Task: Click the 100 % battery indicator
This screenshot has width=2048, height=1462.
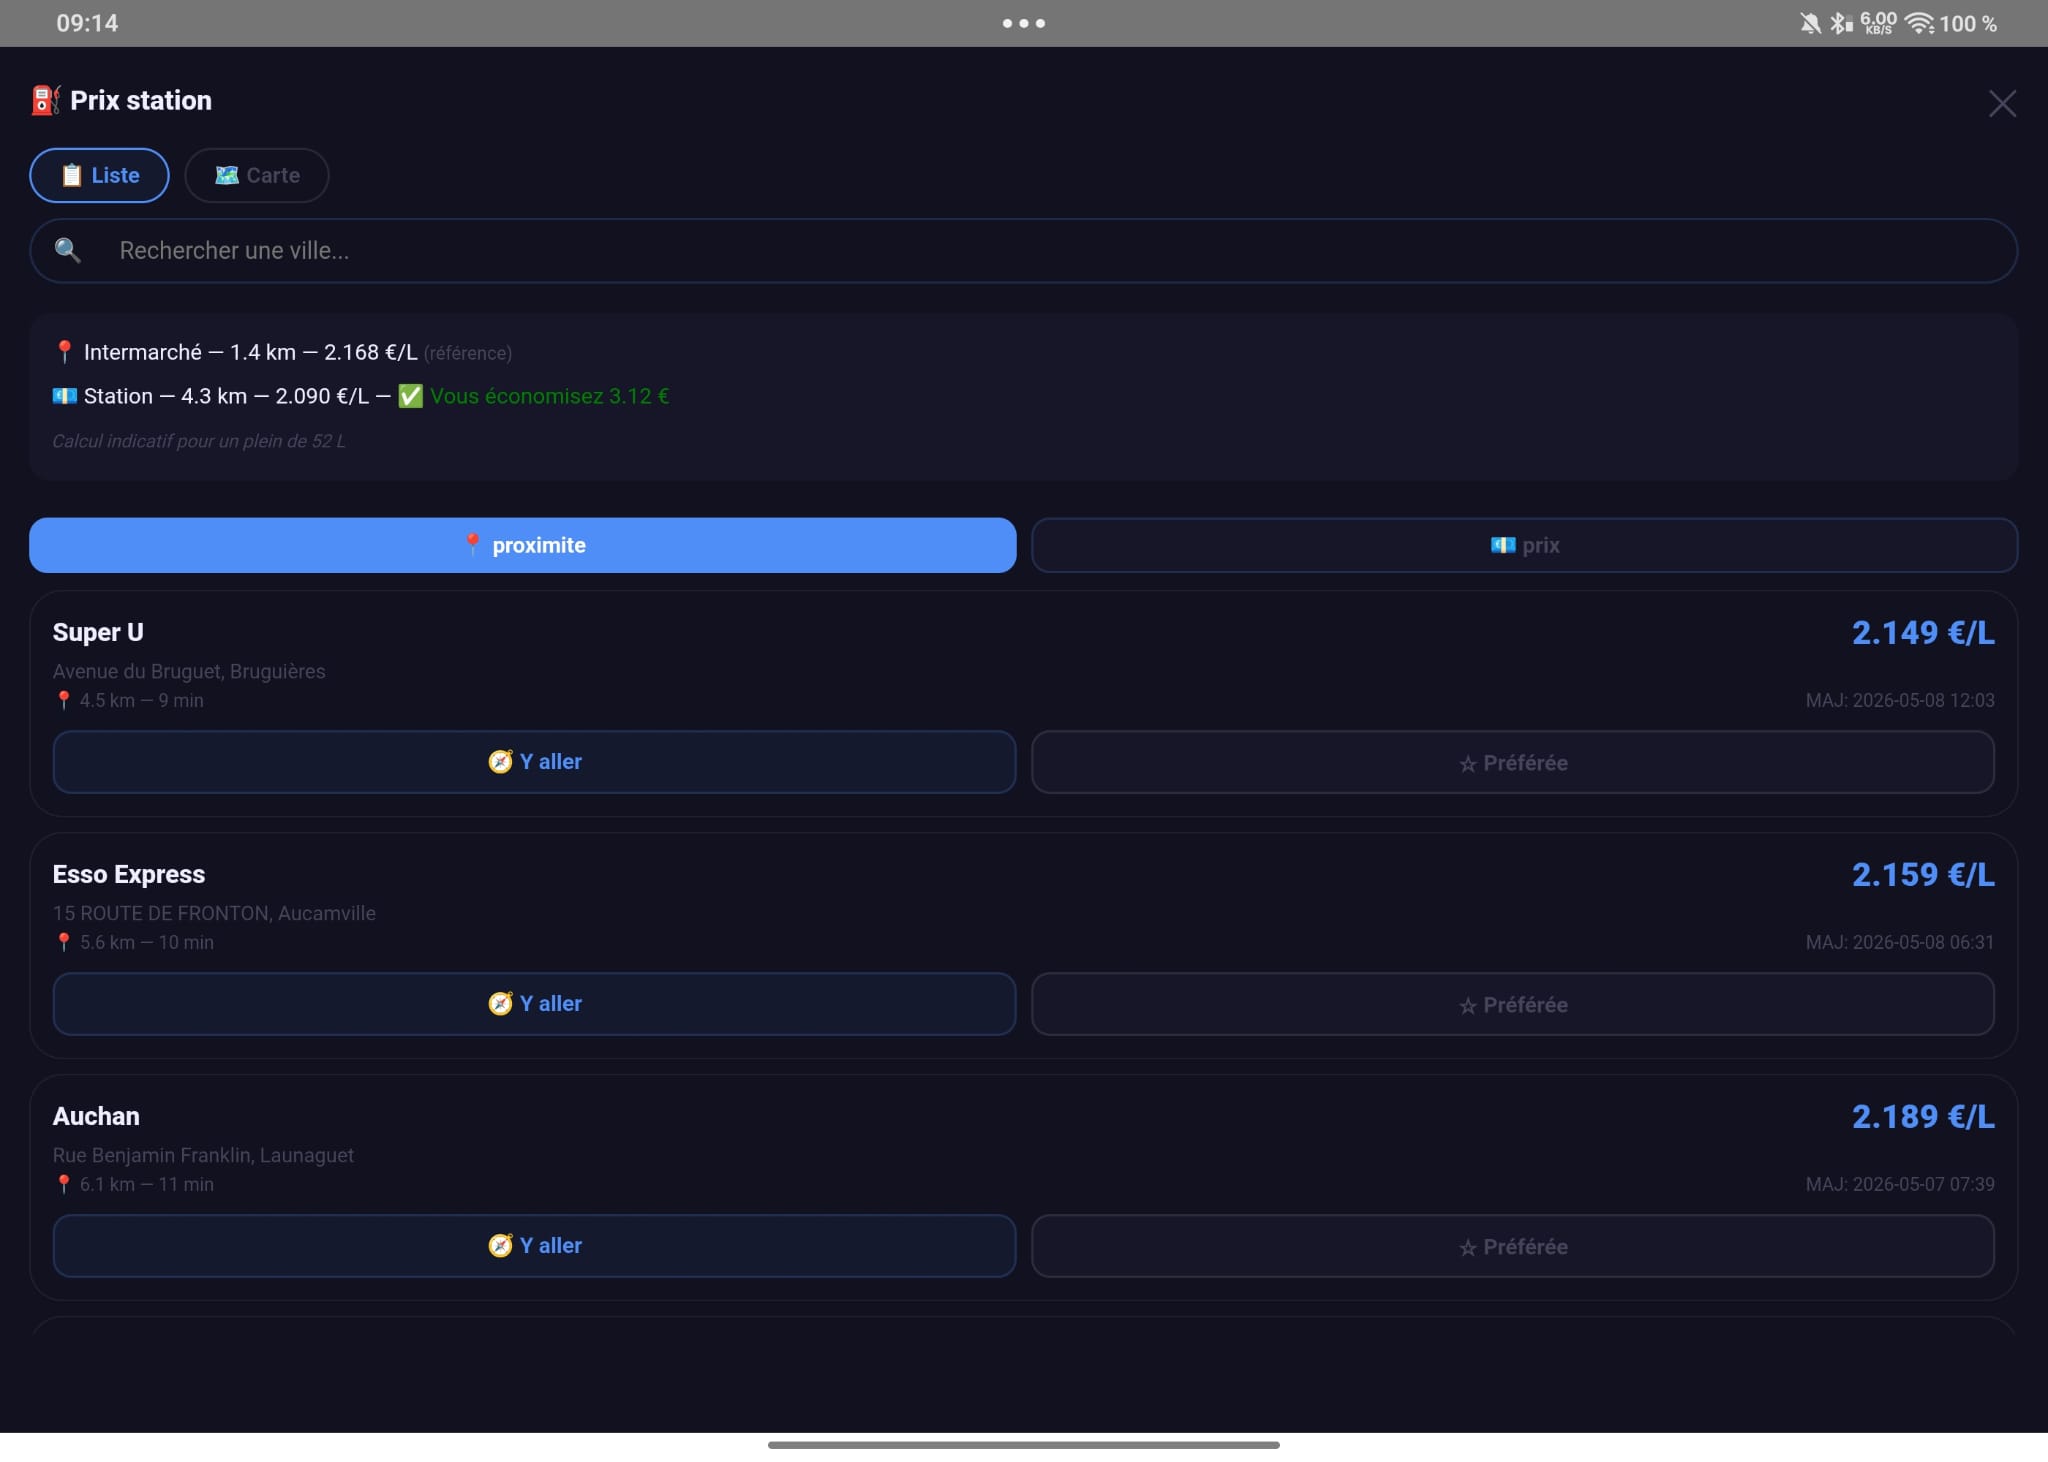Action: point(1968,23)
